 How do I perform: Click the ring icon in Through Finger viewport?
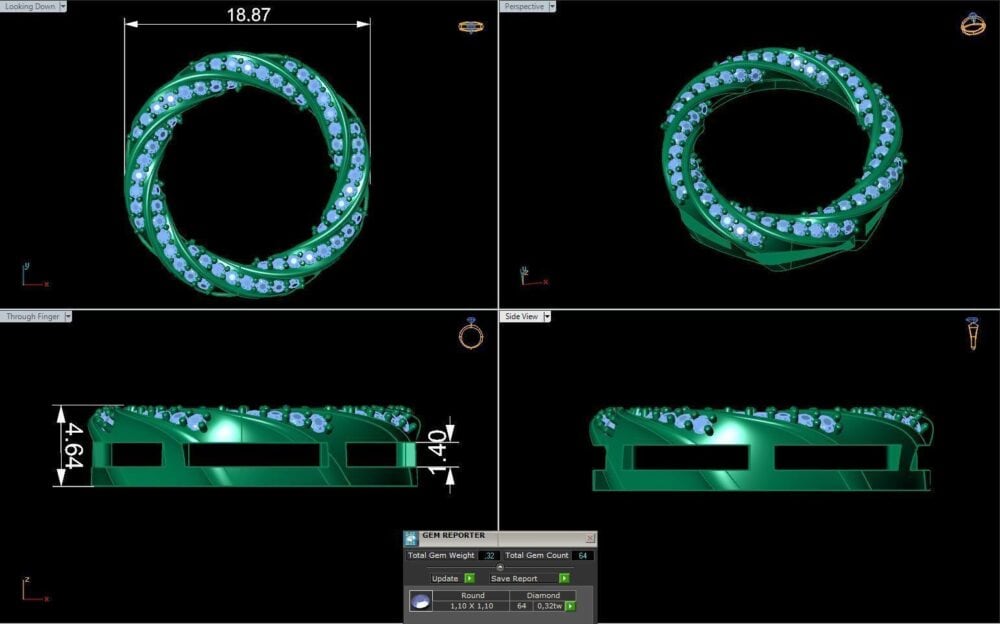(470, 334)
